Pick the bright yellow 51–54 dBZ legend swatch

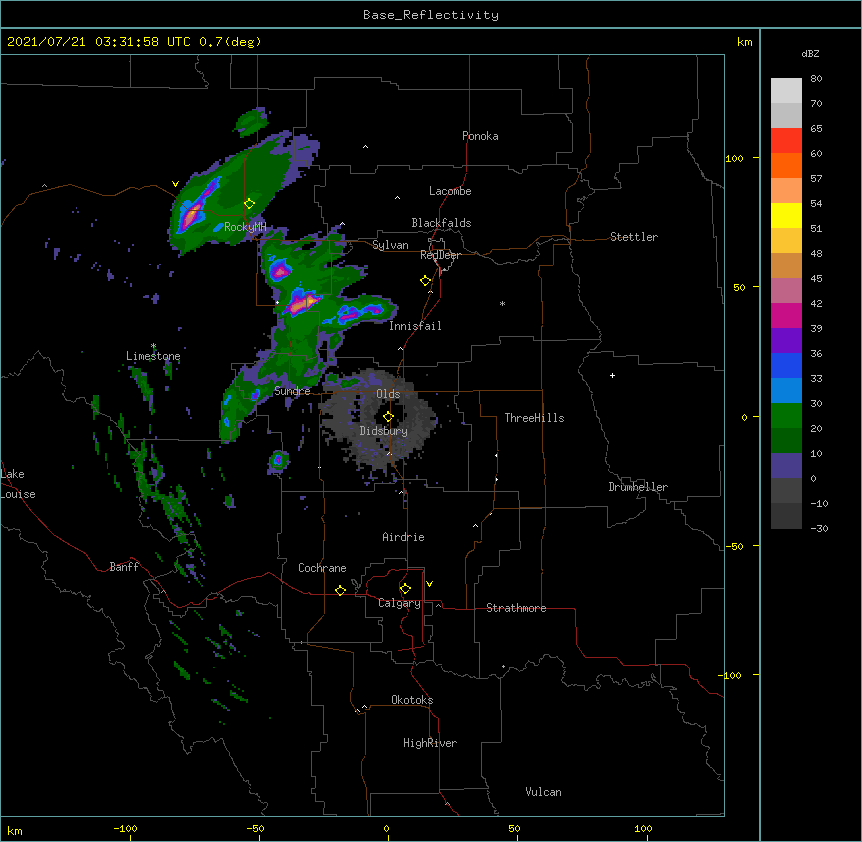[786, 215]
